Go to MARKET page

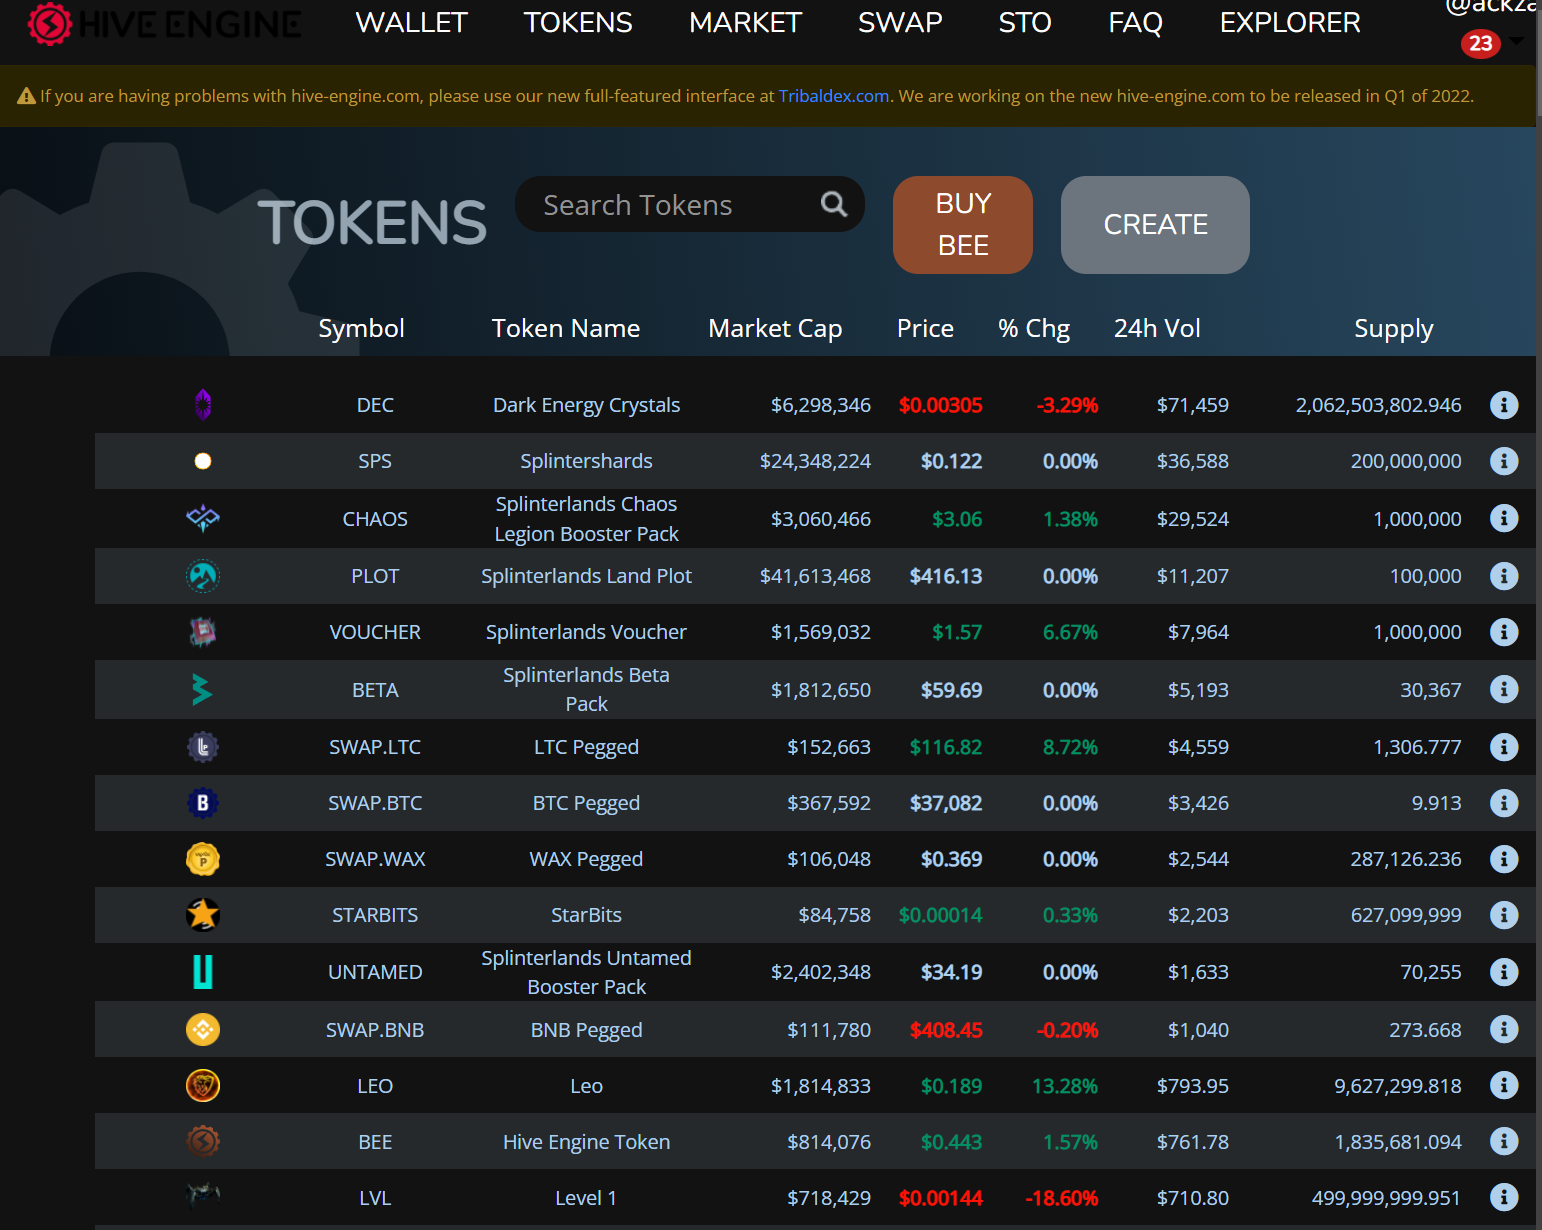[x=745, y=22]
